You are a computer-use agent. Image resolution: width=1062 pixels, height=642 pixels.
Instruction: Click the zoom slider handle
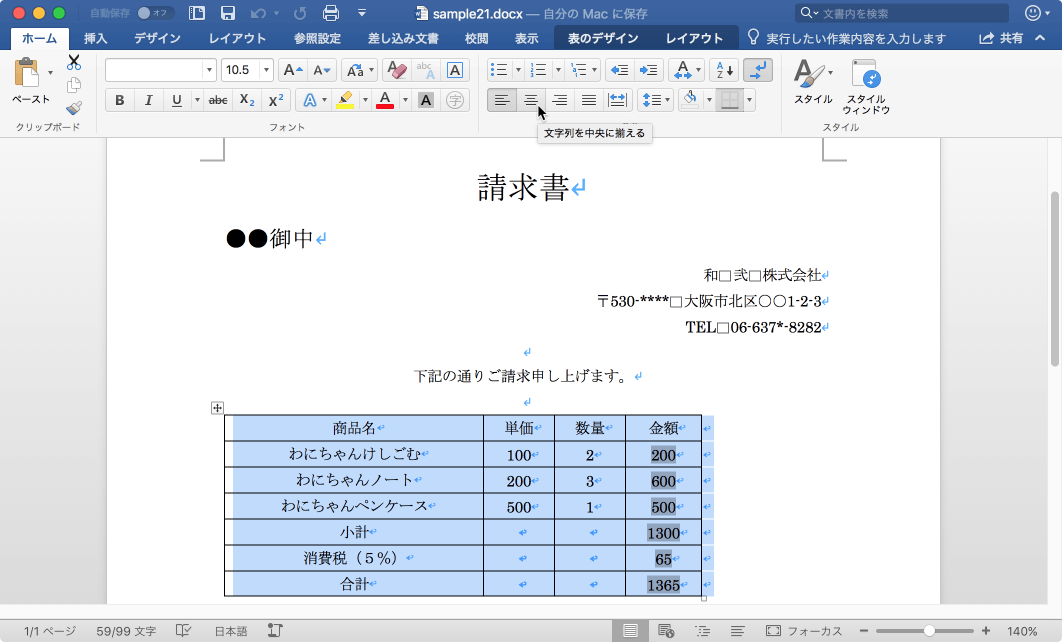pyautogui.click(x=929, y=630)
